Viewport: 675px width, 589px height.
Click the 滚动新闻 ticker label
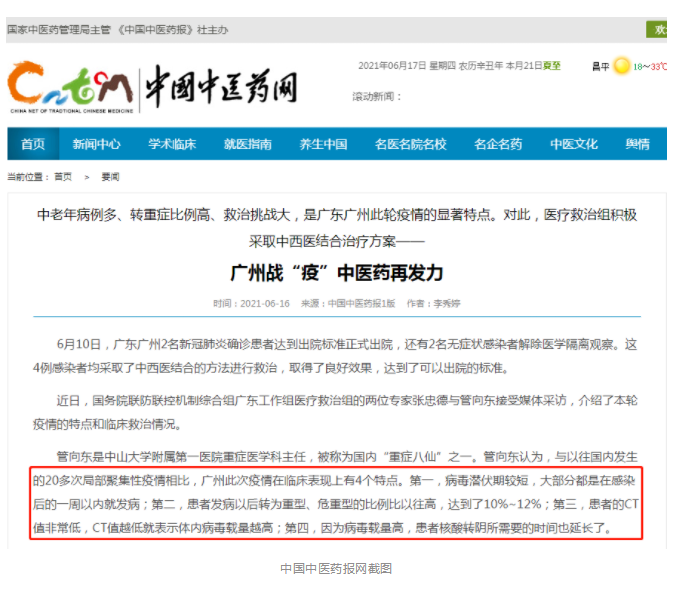tap(376, 97)
